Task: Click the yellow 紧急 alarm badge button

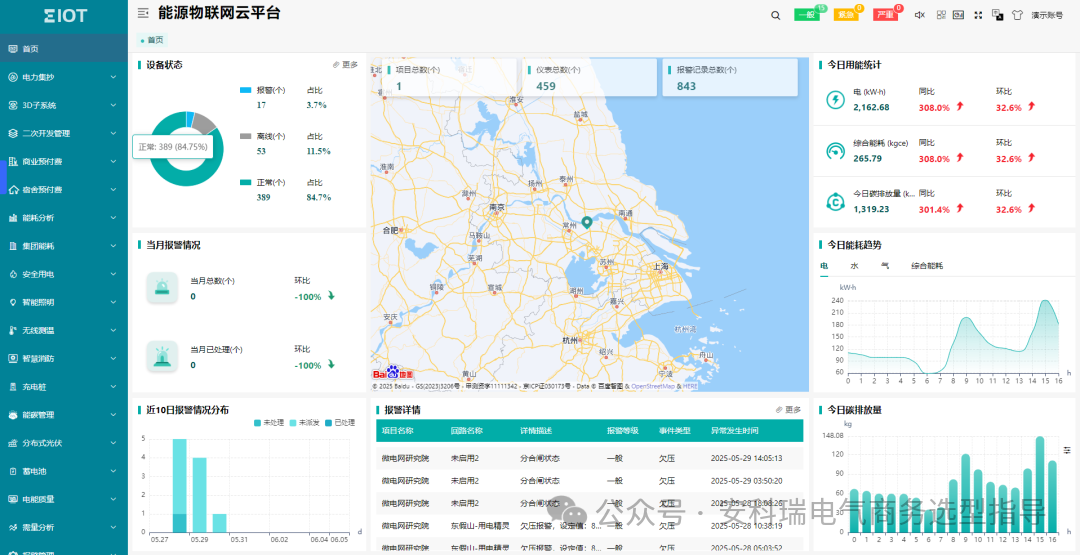Action: (846, 14)
